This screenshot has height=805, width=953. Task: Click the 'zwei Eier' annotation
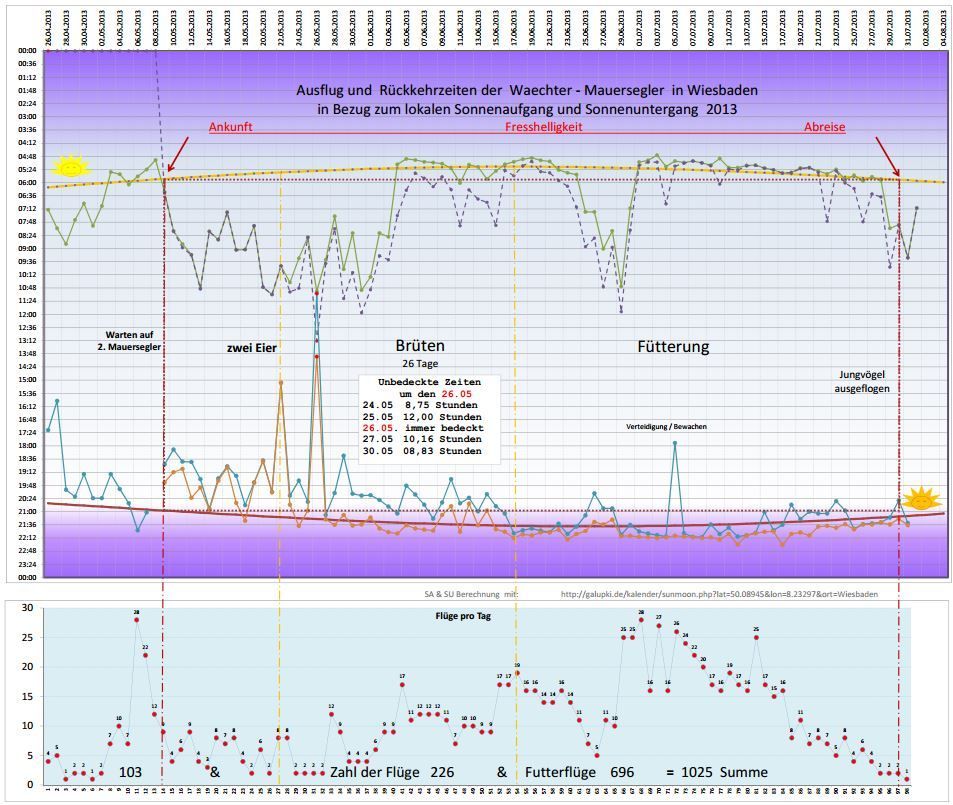tap(250, 348)
